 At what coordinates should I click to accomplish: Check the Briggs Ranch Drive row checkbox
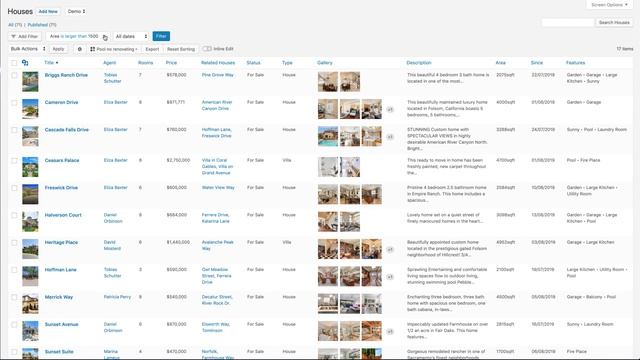[14, 75]
